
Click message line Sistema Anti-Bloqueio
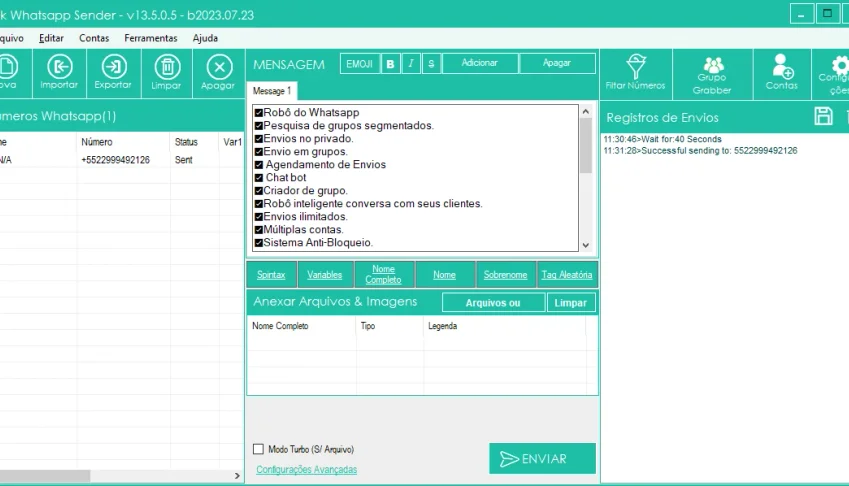[x=314, y=242]
